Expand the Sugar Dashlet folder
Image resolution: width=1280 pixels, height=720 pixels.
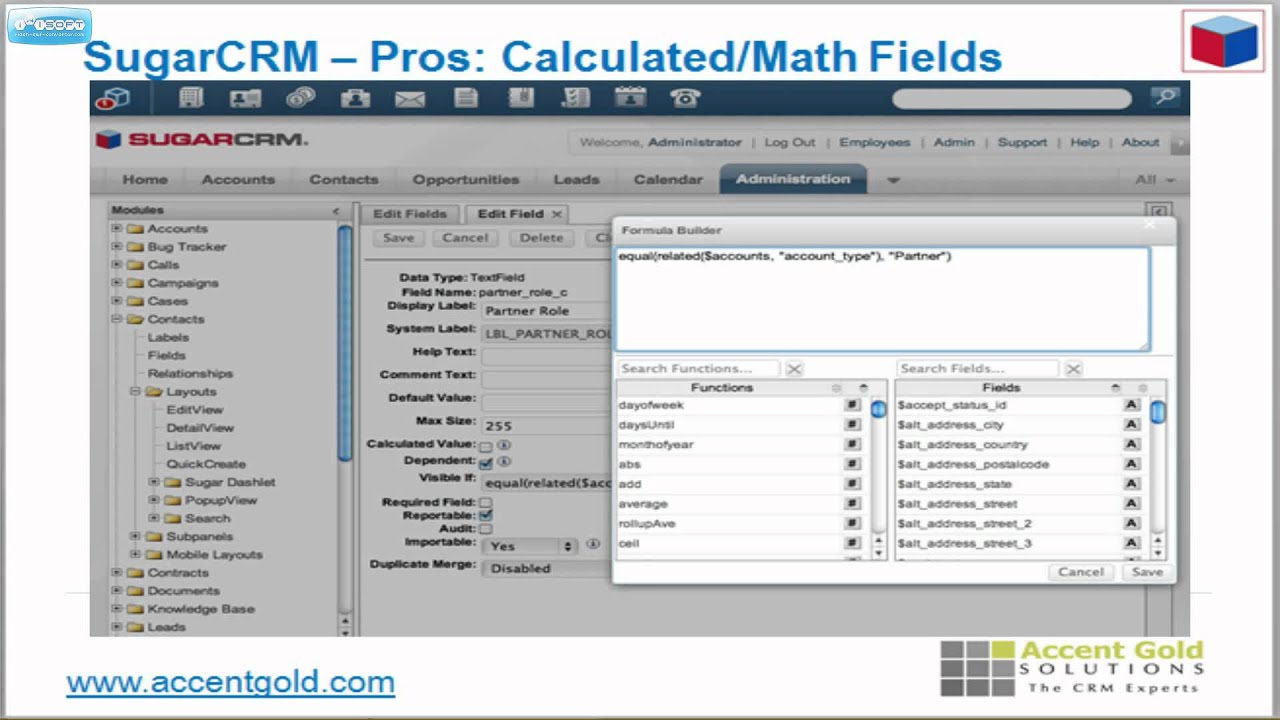[x=154, y=482]
